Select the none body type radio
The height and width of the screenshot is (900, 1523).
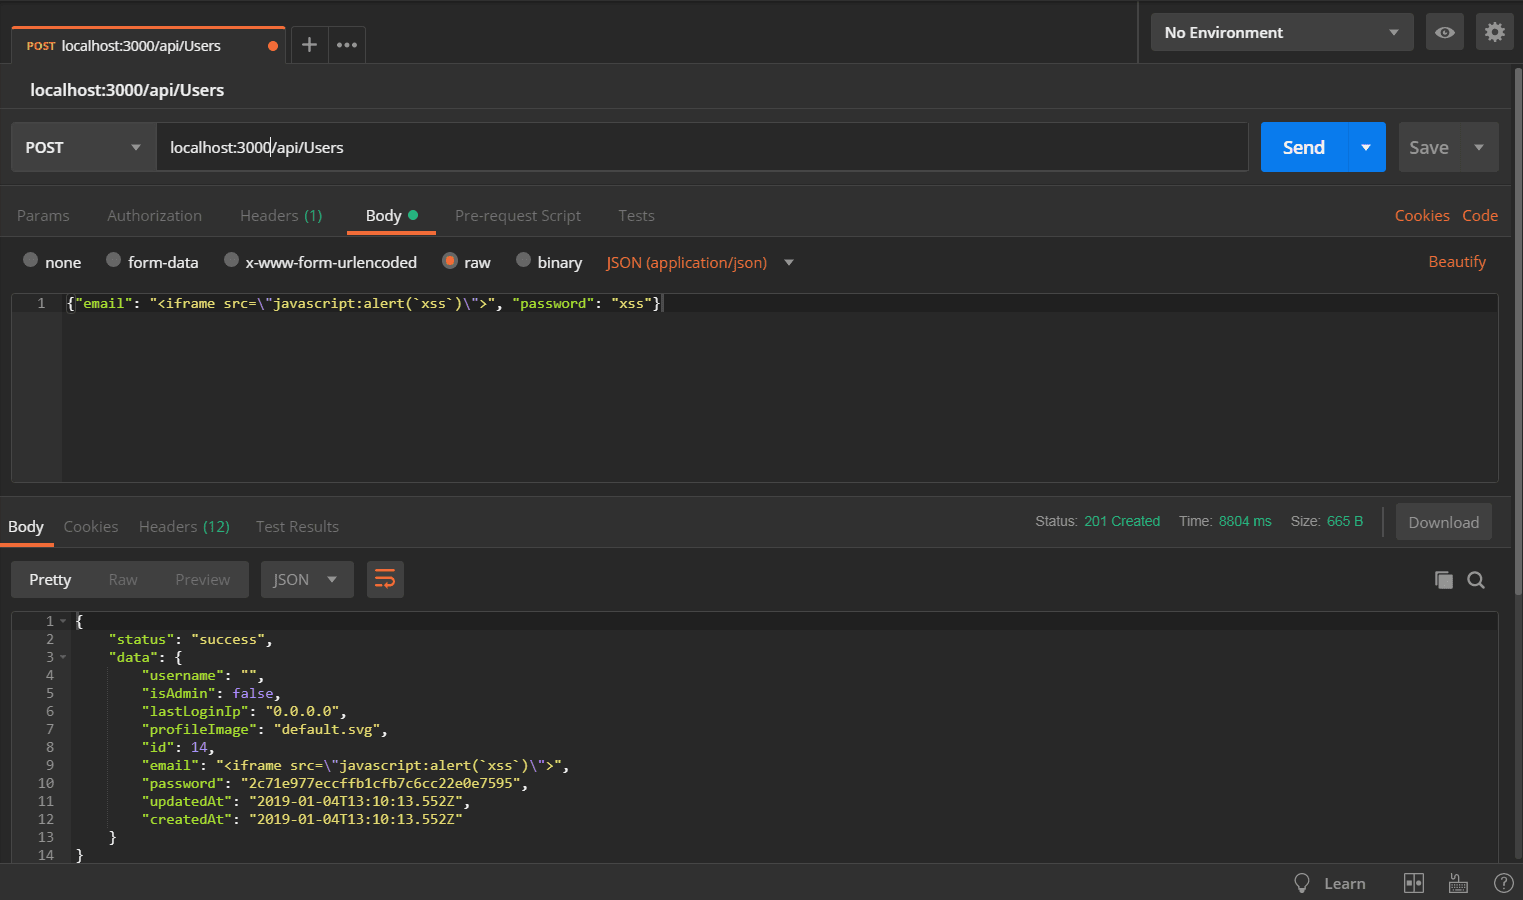click(30, 260)
